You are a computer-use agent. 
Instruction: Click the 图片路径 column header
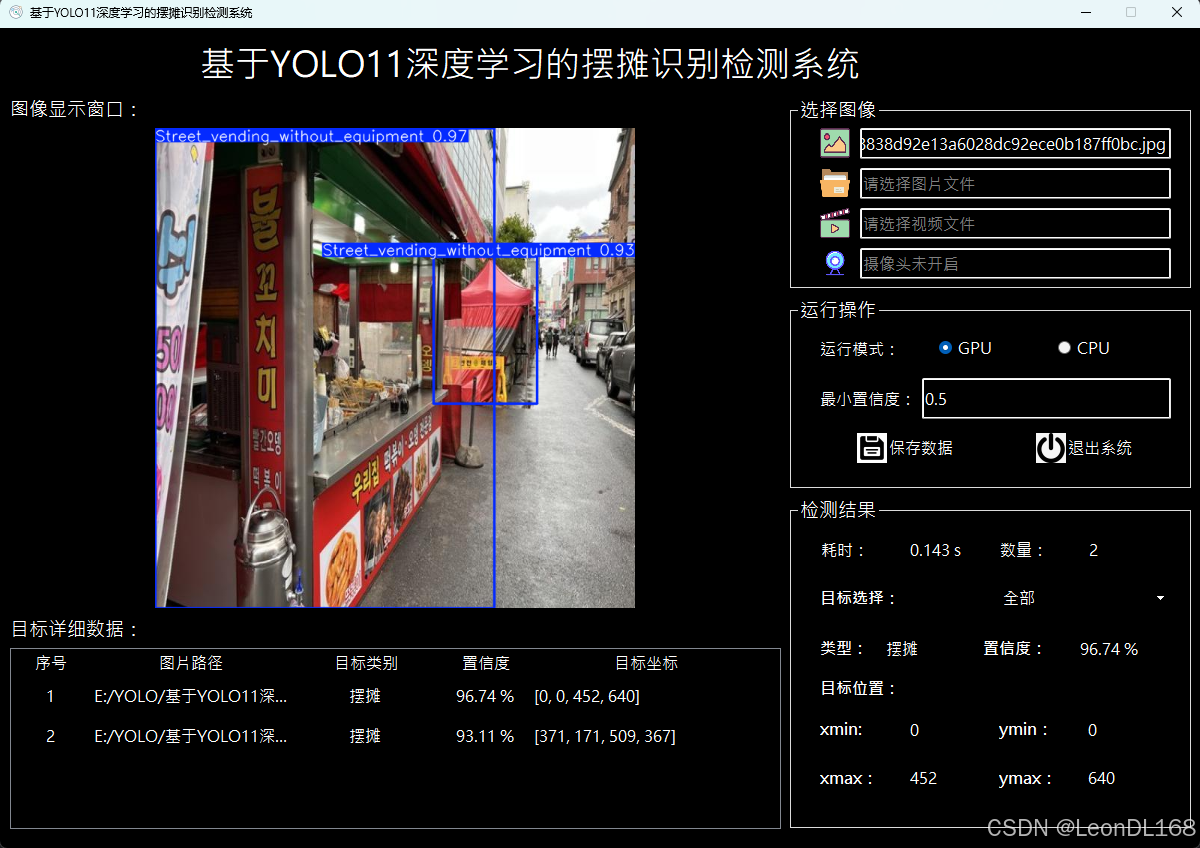pos(191,663)
